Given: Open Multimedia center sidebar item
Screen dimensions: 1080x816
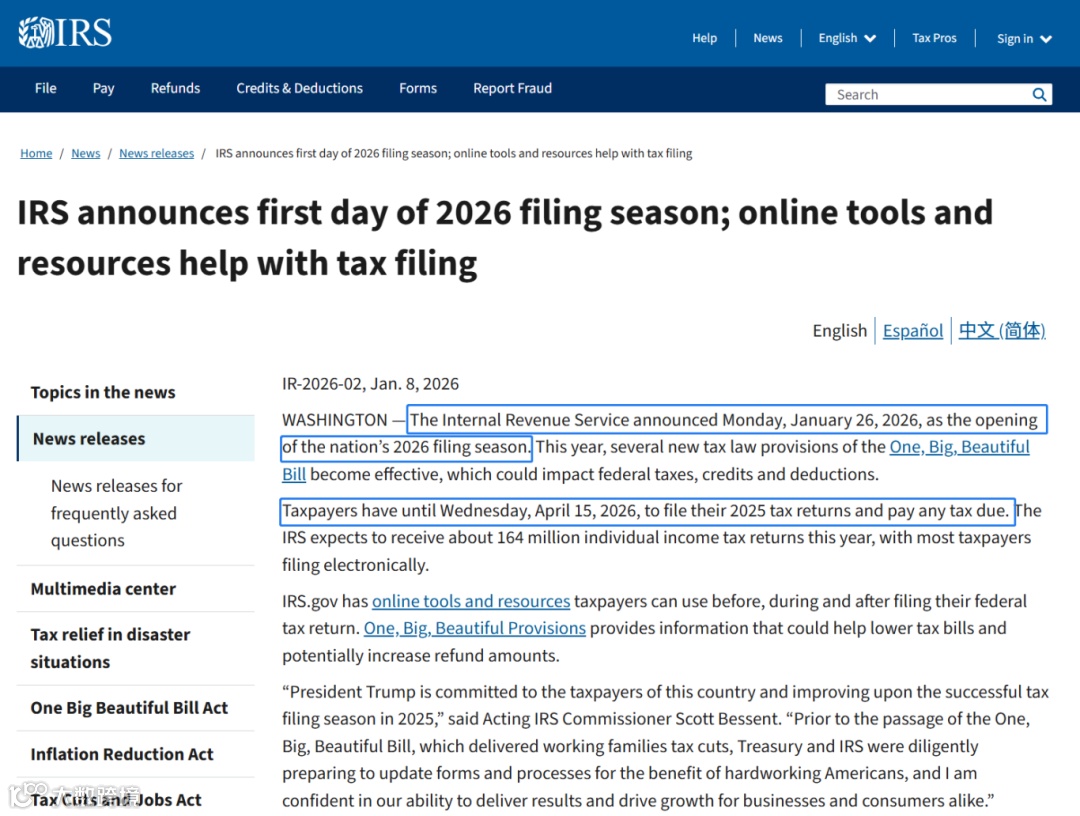Looking at the screenshot, I should [103, 589].
